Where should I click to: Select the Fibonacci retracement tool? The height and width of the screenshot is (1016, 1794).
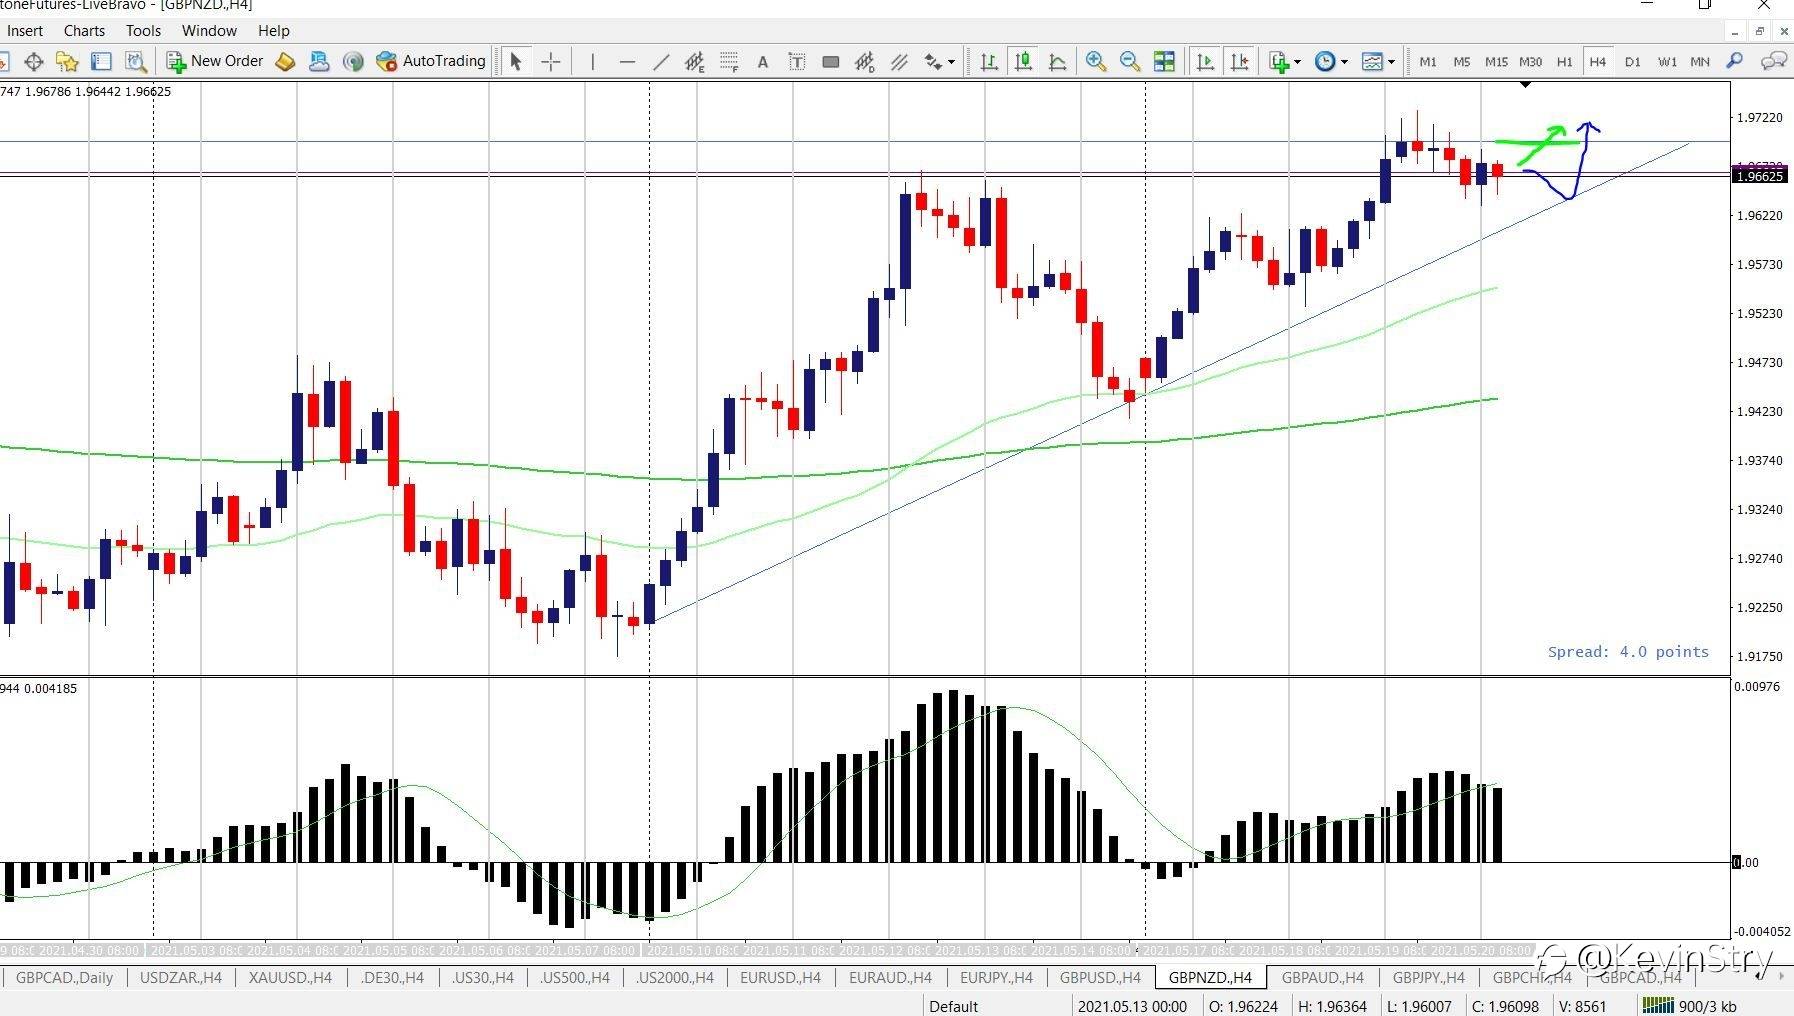point(729,61)
